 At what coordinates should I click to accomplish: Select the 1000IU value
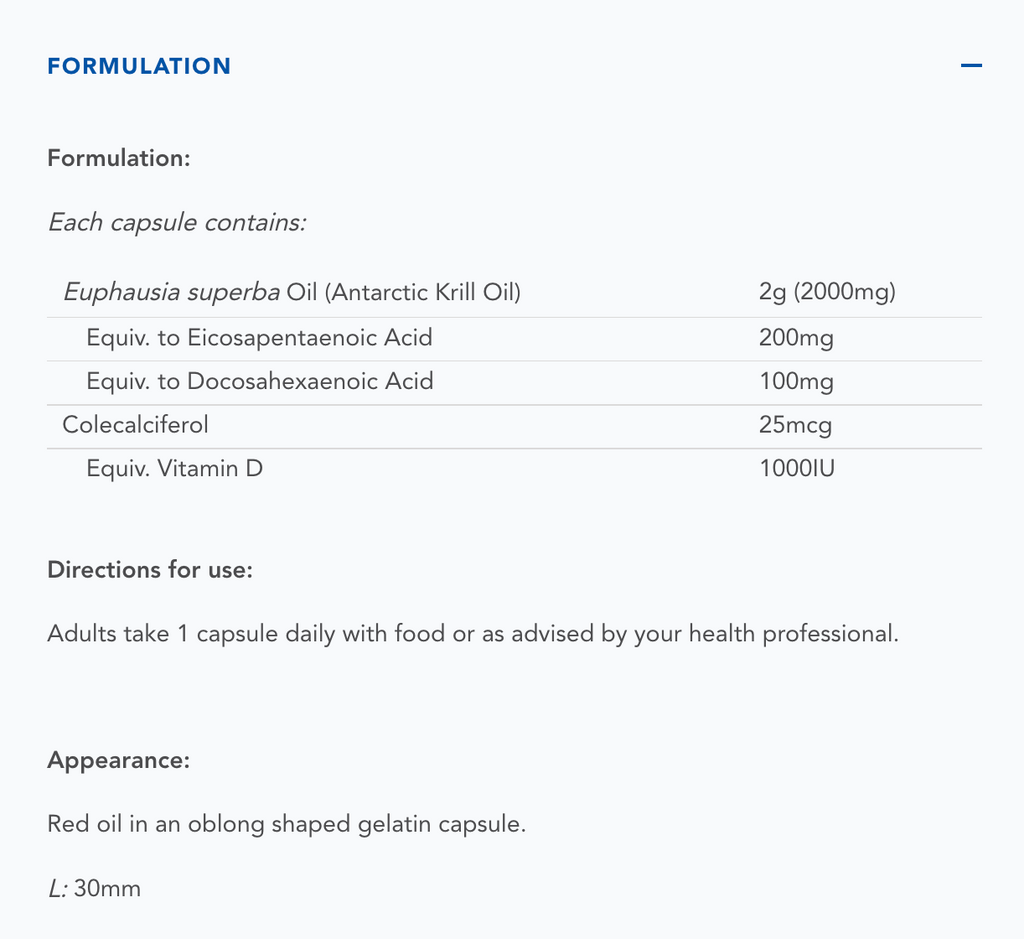[x=797, y=468]
